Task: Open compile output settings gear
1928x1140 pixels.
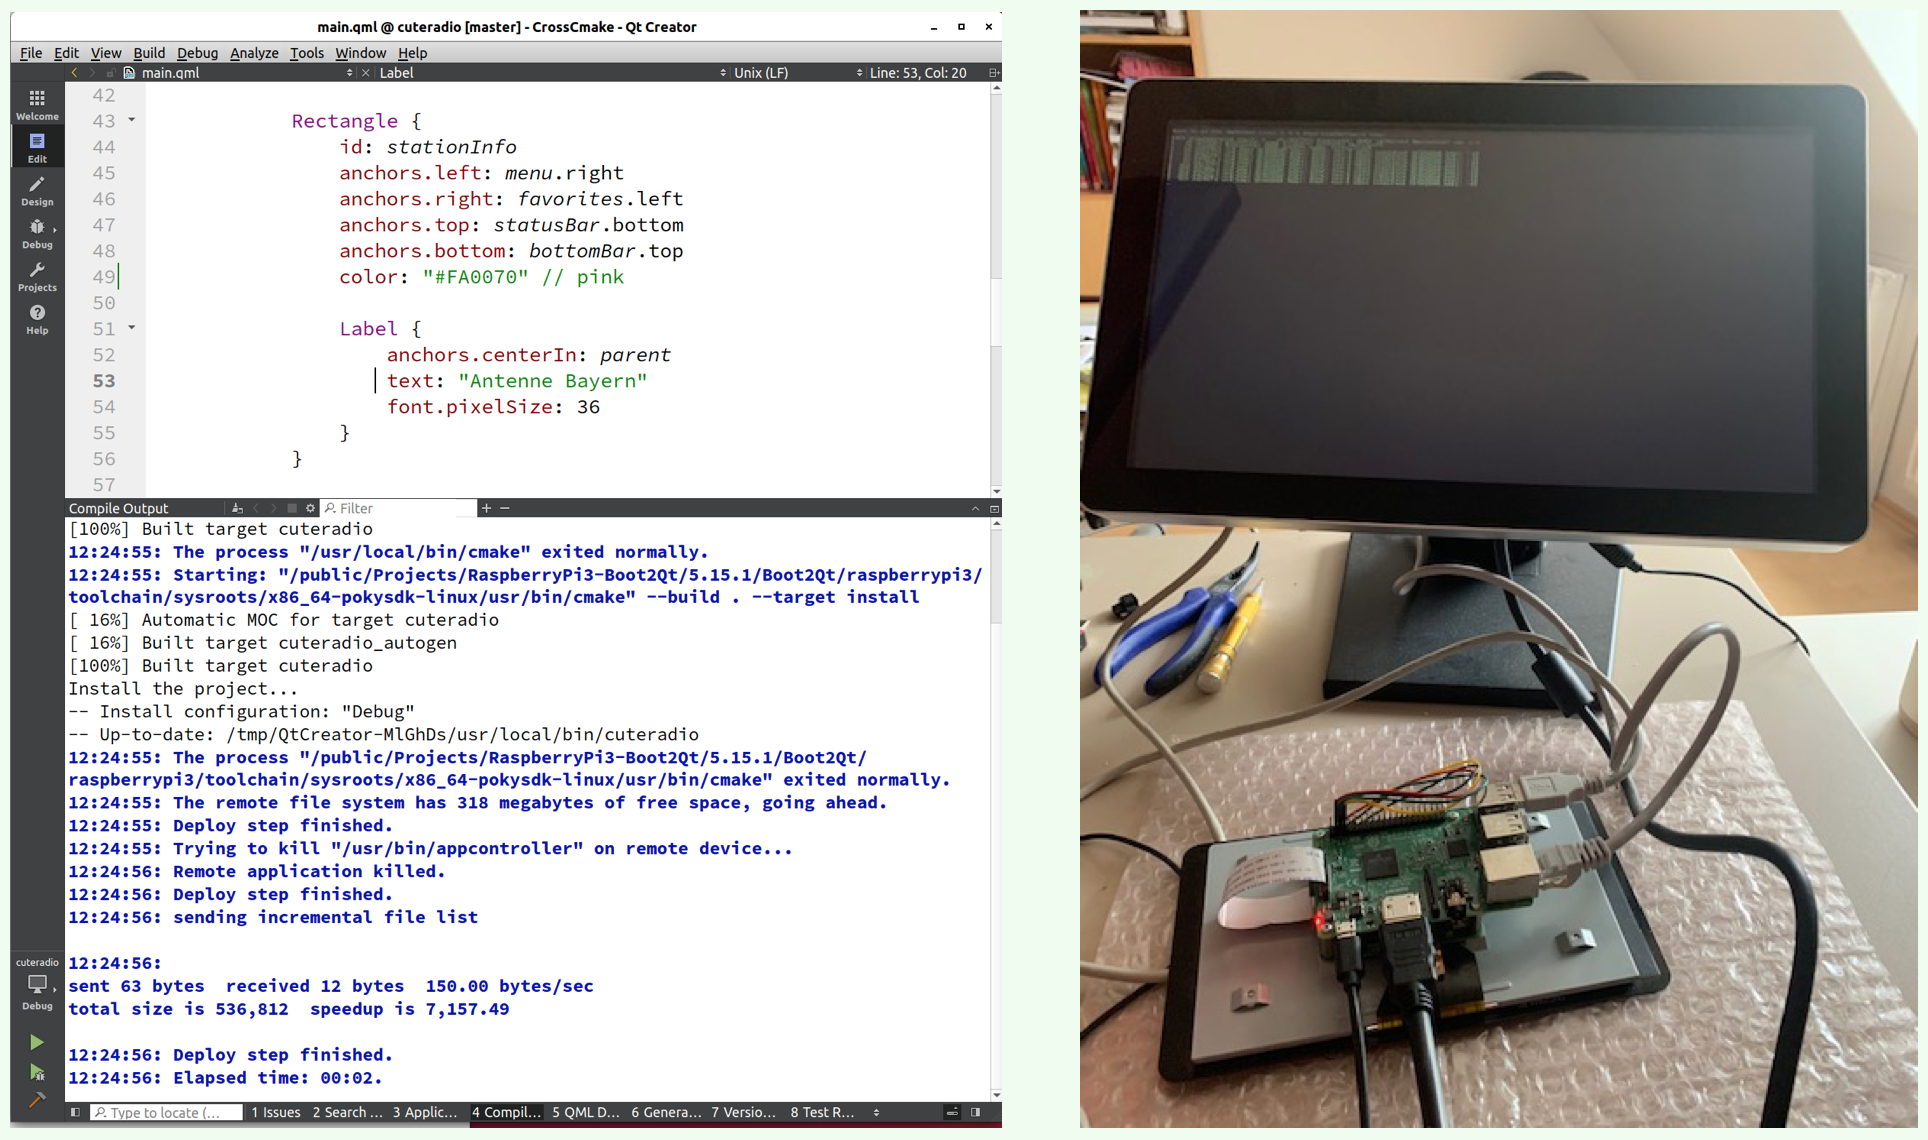Action: point(310,508)
